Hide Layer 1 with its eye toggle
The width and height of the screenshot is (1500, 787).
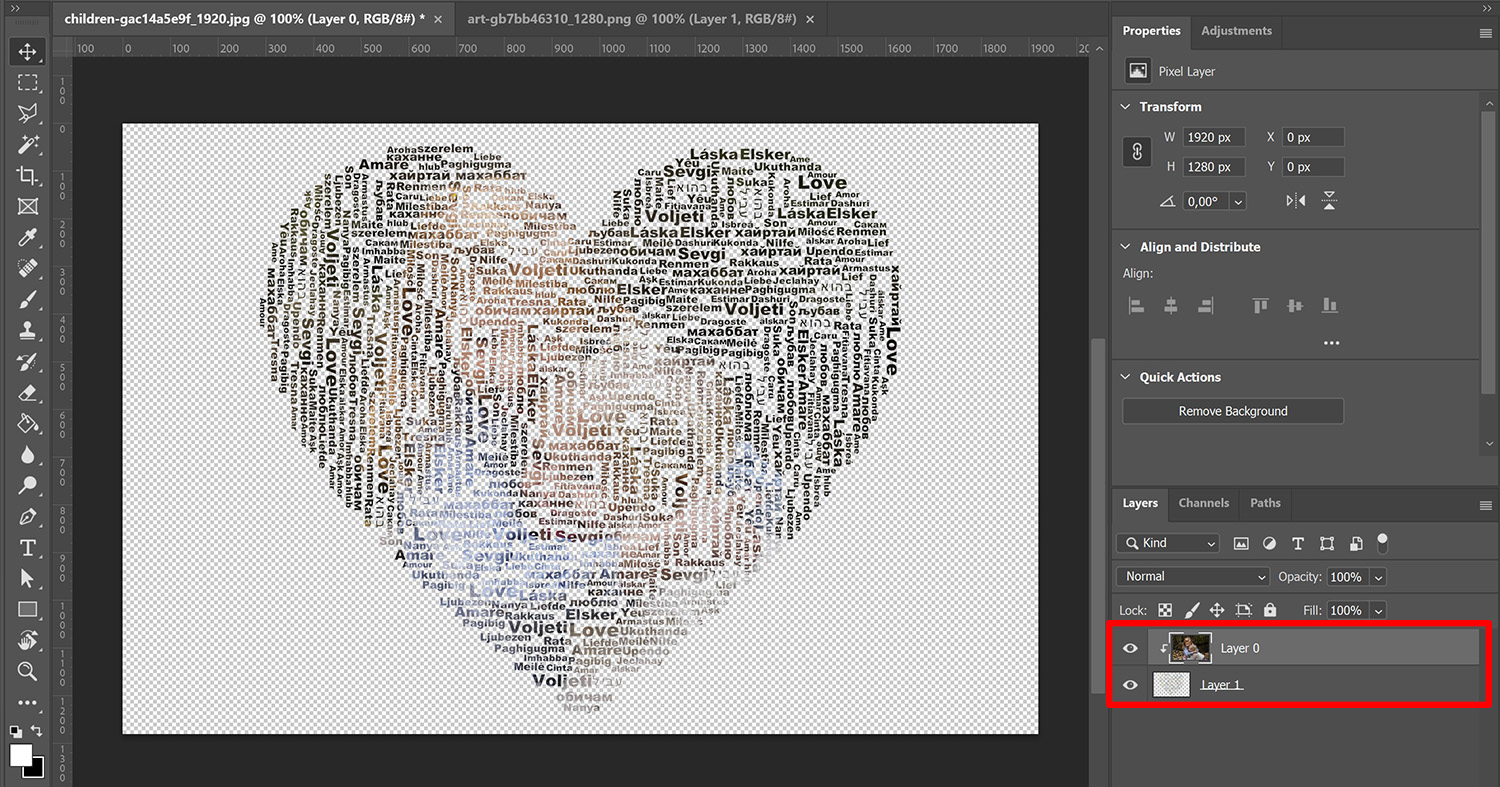[x=1129, y=684]
